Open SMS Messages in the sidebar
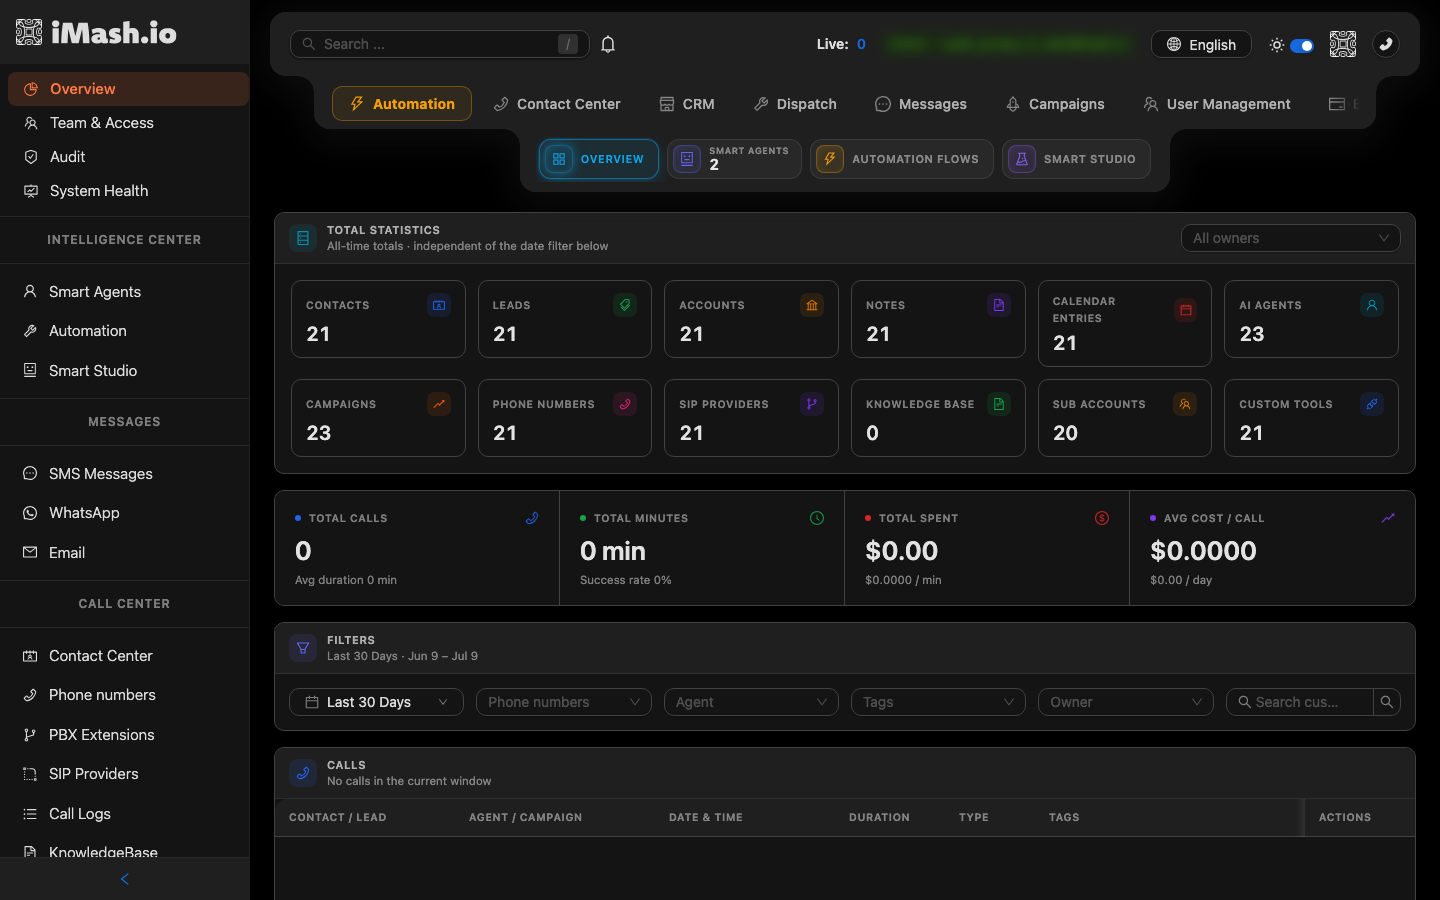This screenshot has width=1440, height=900. 125,474
